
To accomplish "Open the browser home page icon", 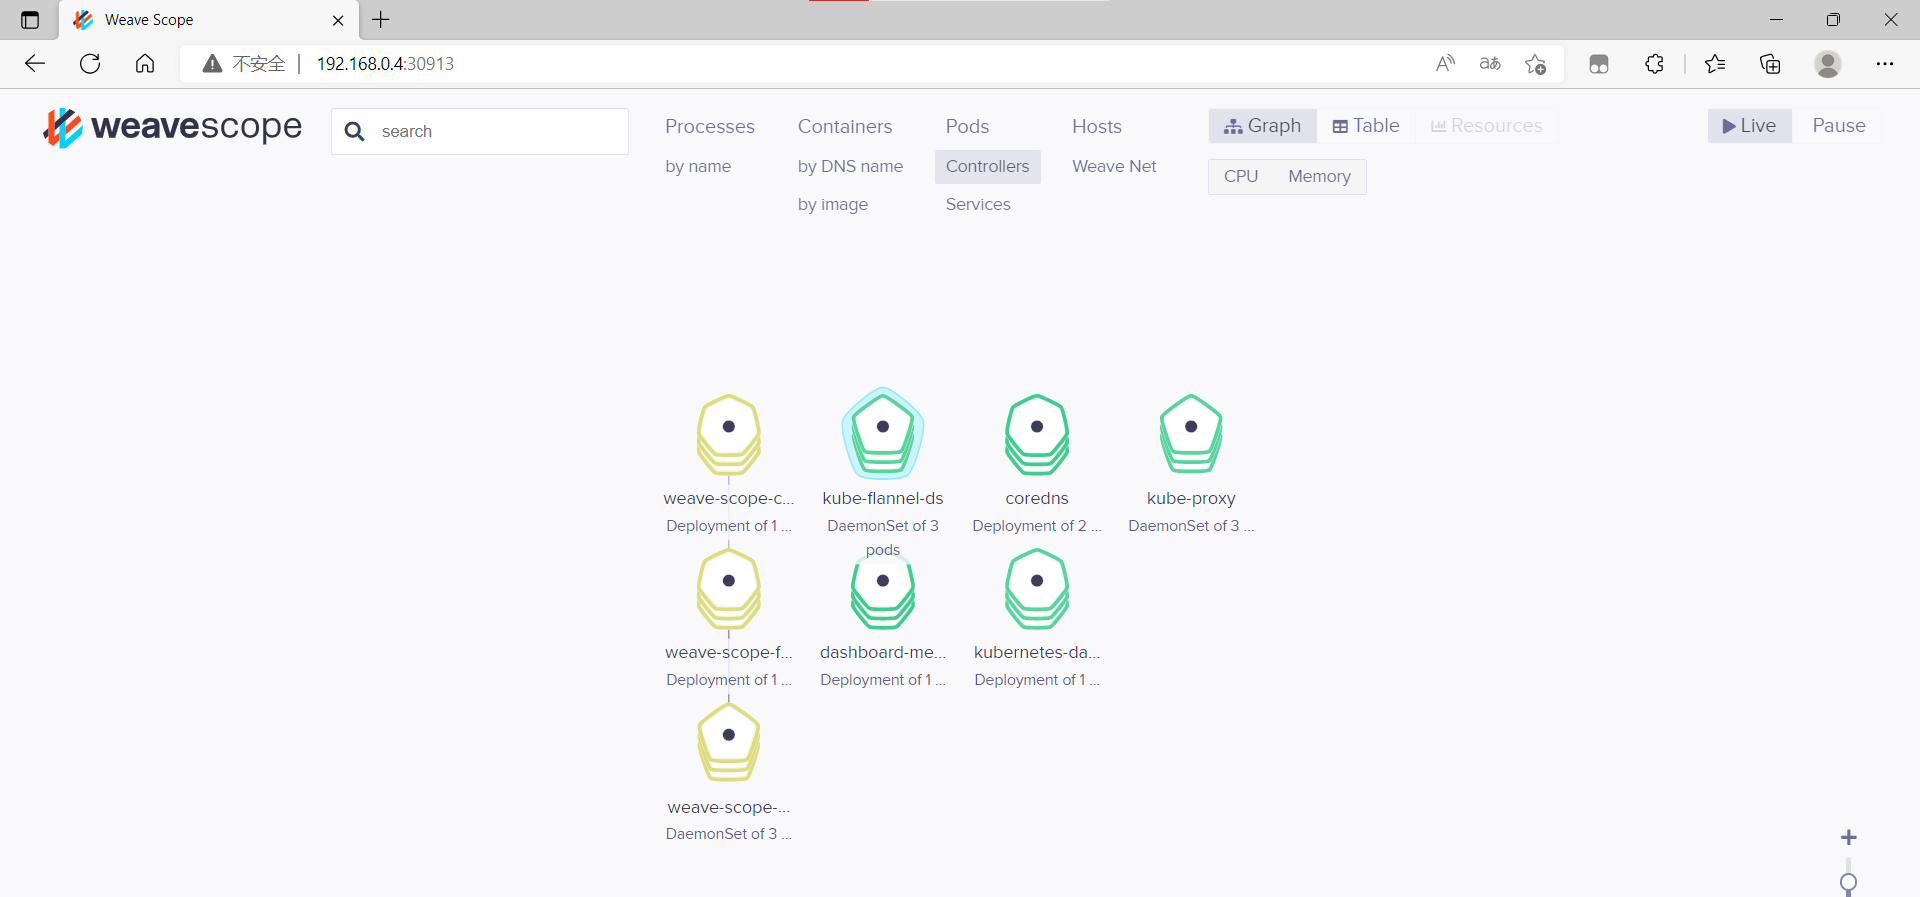I will point(145,64).
